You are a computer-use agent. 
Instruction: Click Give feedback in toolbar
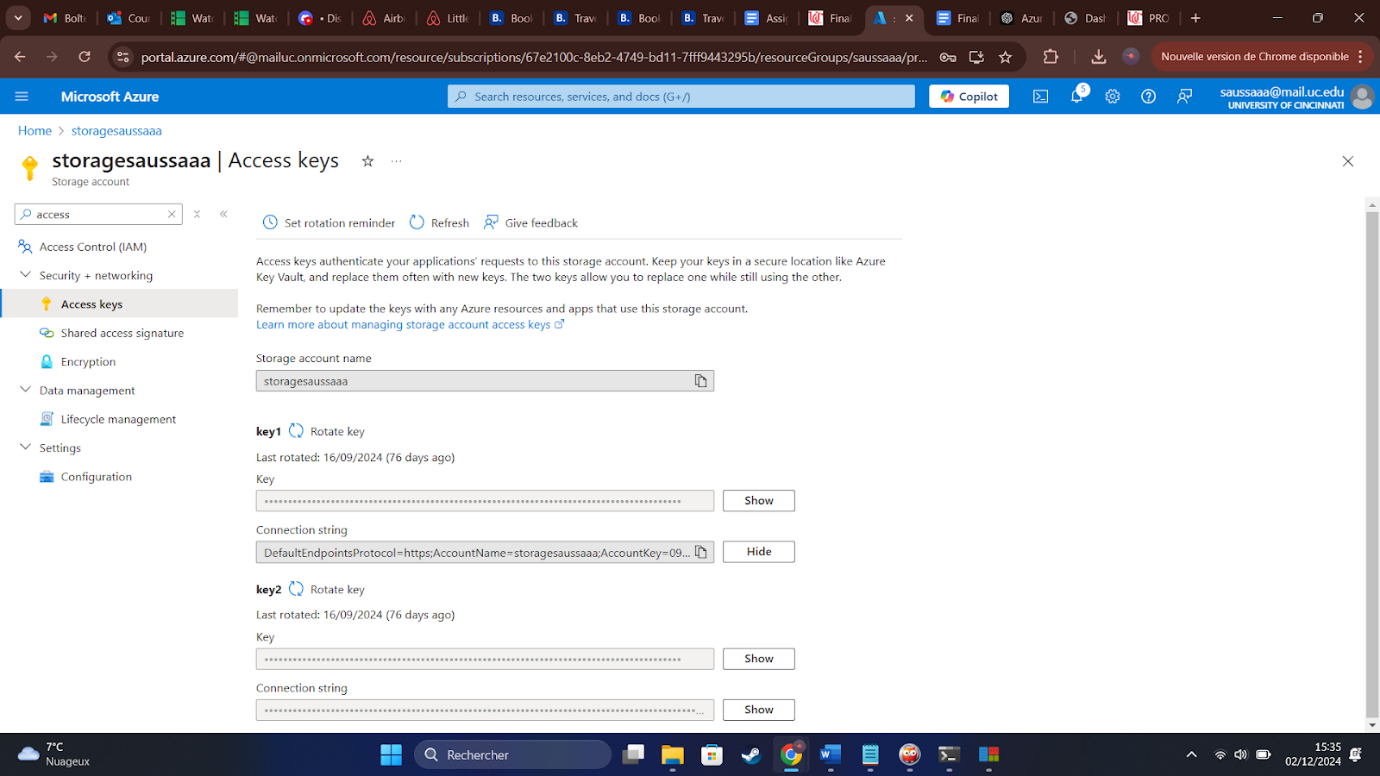(x=531, y=223)
